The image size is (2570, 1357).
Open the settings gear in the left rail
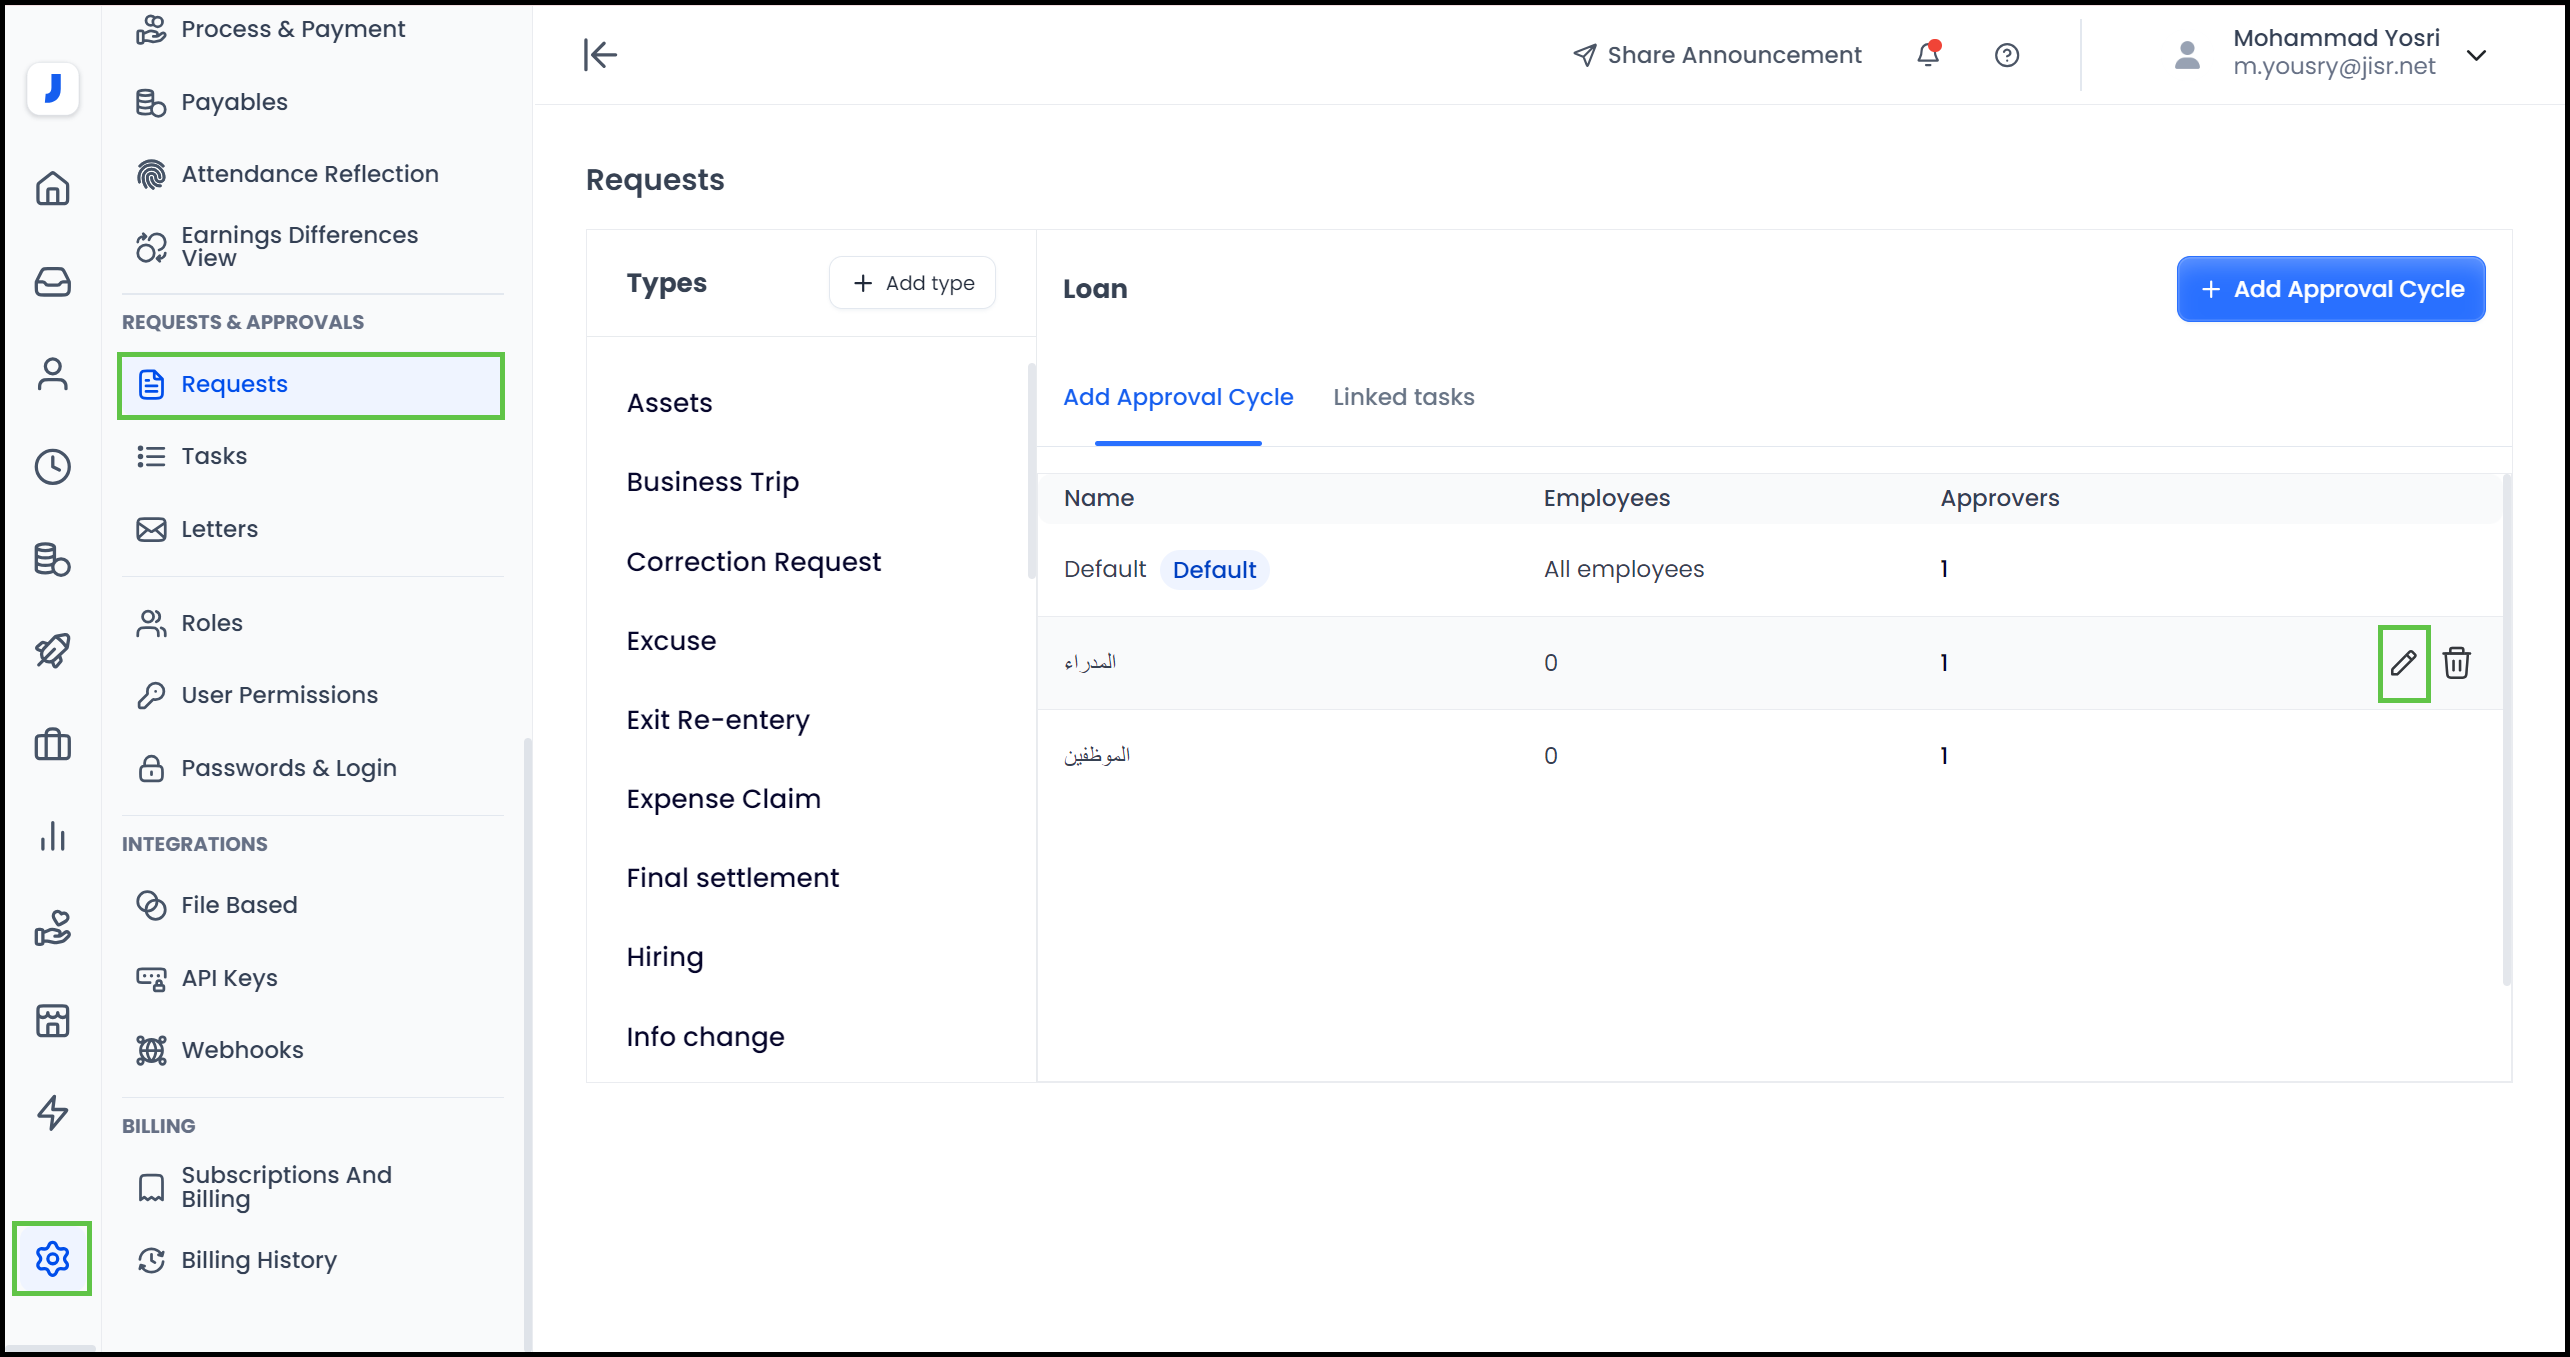[x=52, y=1258]
